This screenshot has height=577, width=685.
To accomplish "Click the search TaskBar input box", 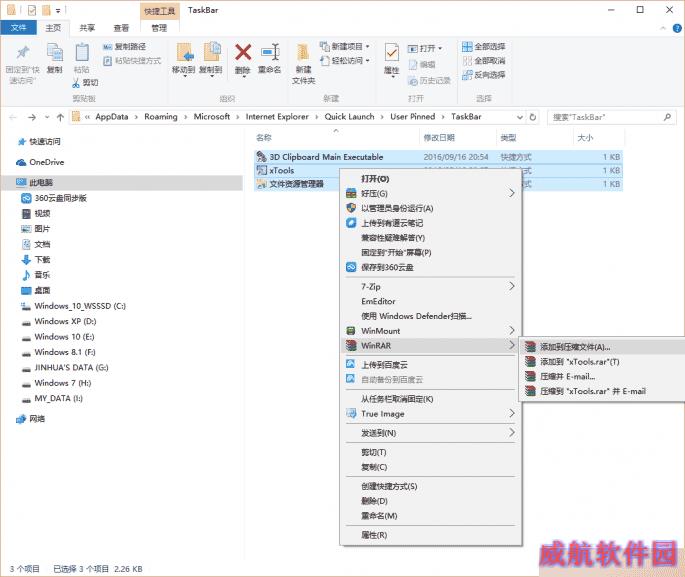I will [612, 117].
